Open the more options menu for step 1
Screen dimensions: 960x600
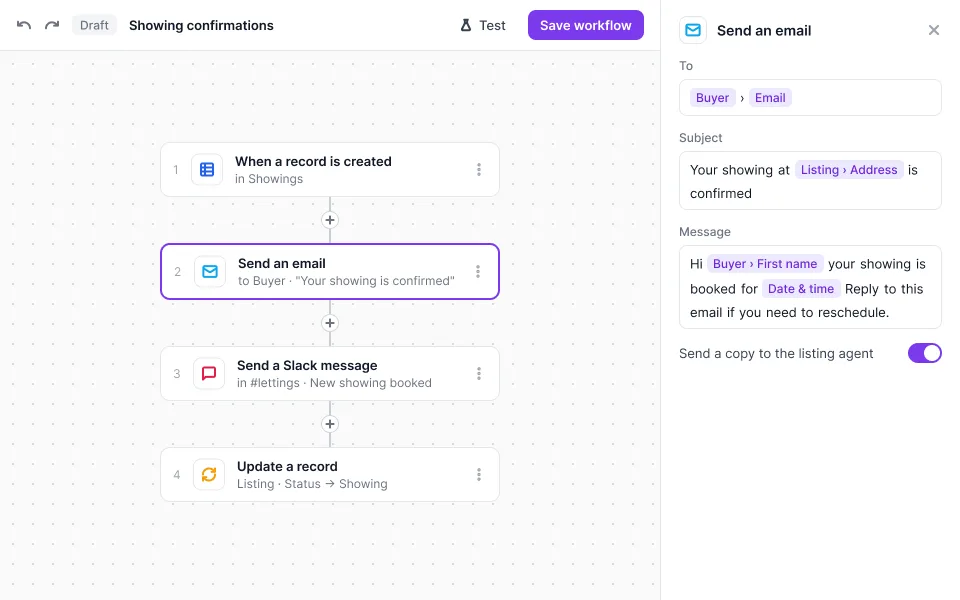[x=479, y=170]
